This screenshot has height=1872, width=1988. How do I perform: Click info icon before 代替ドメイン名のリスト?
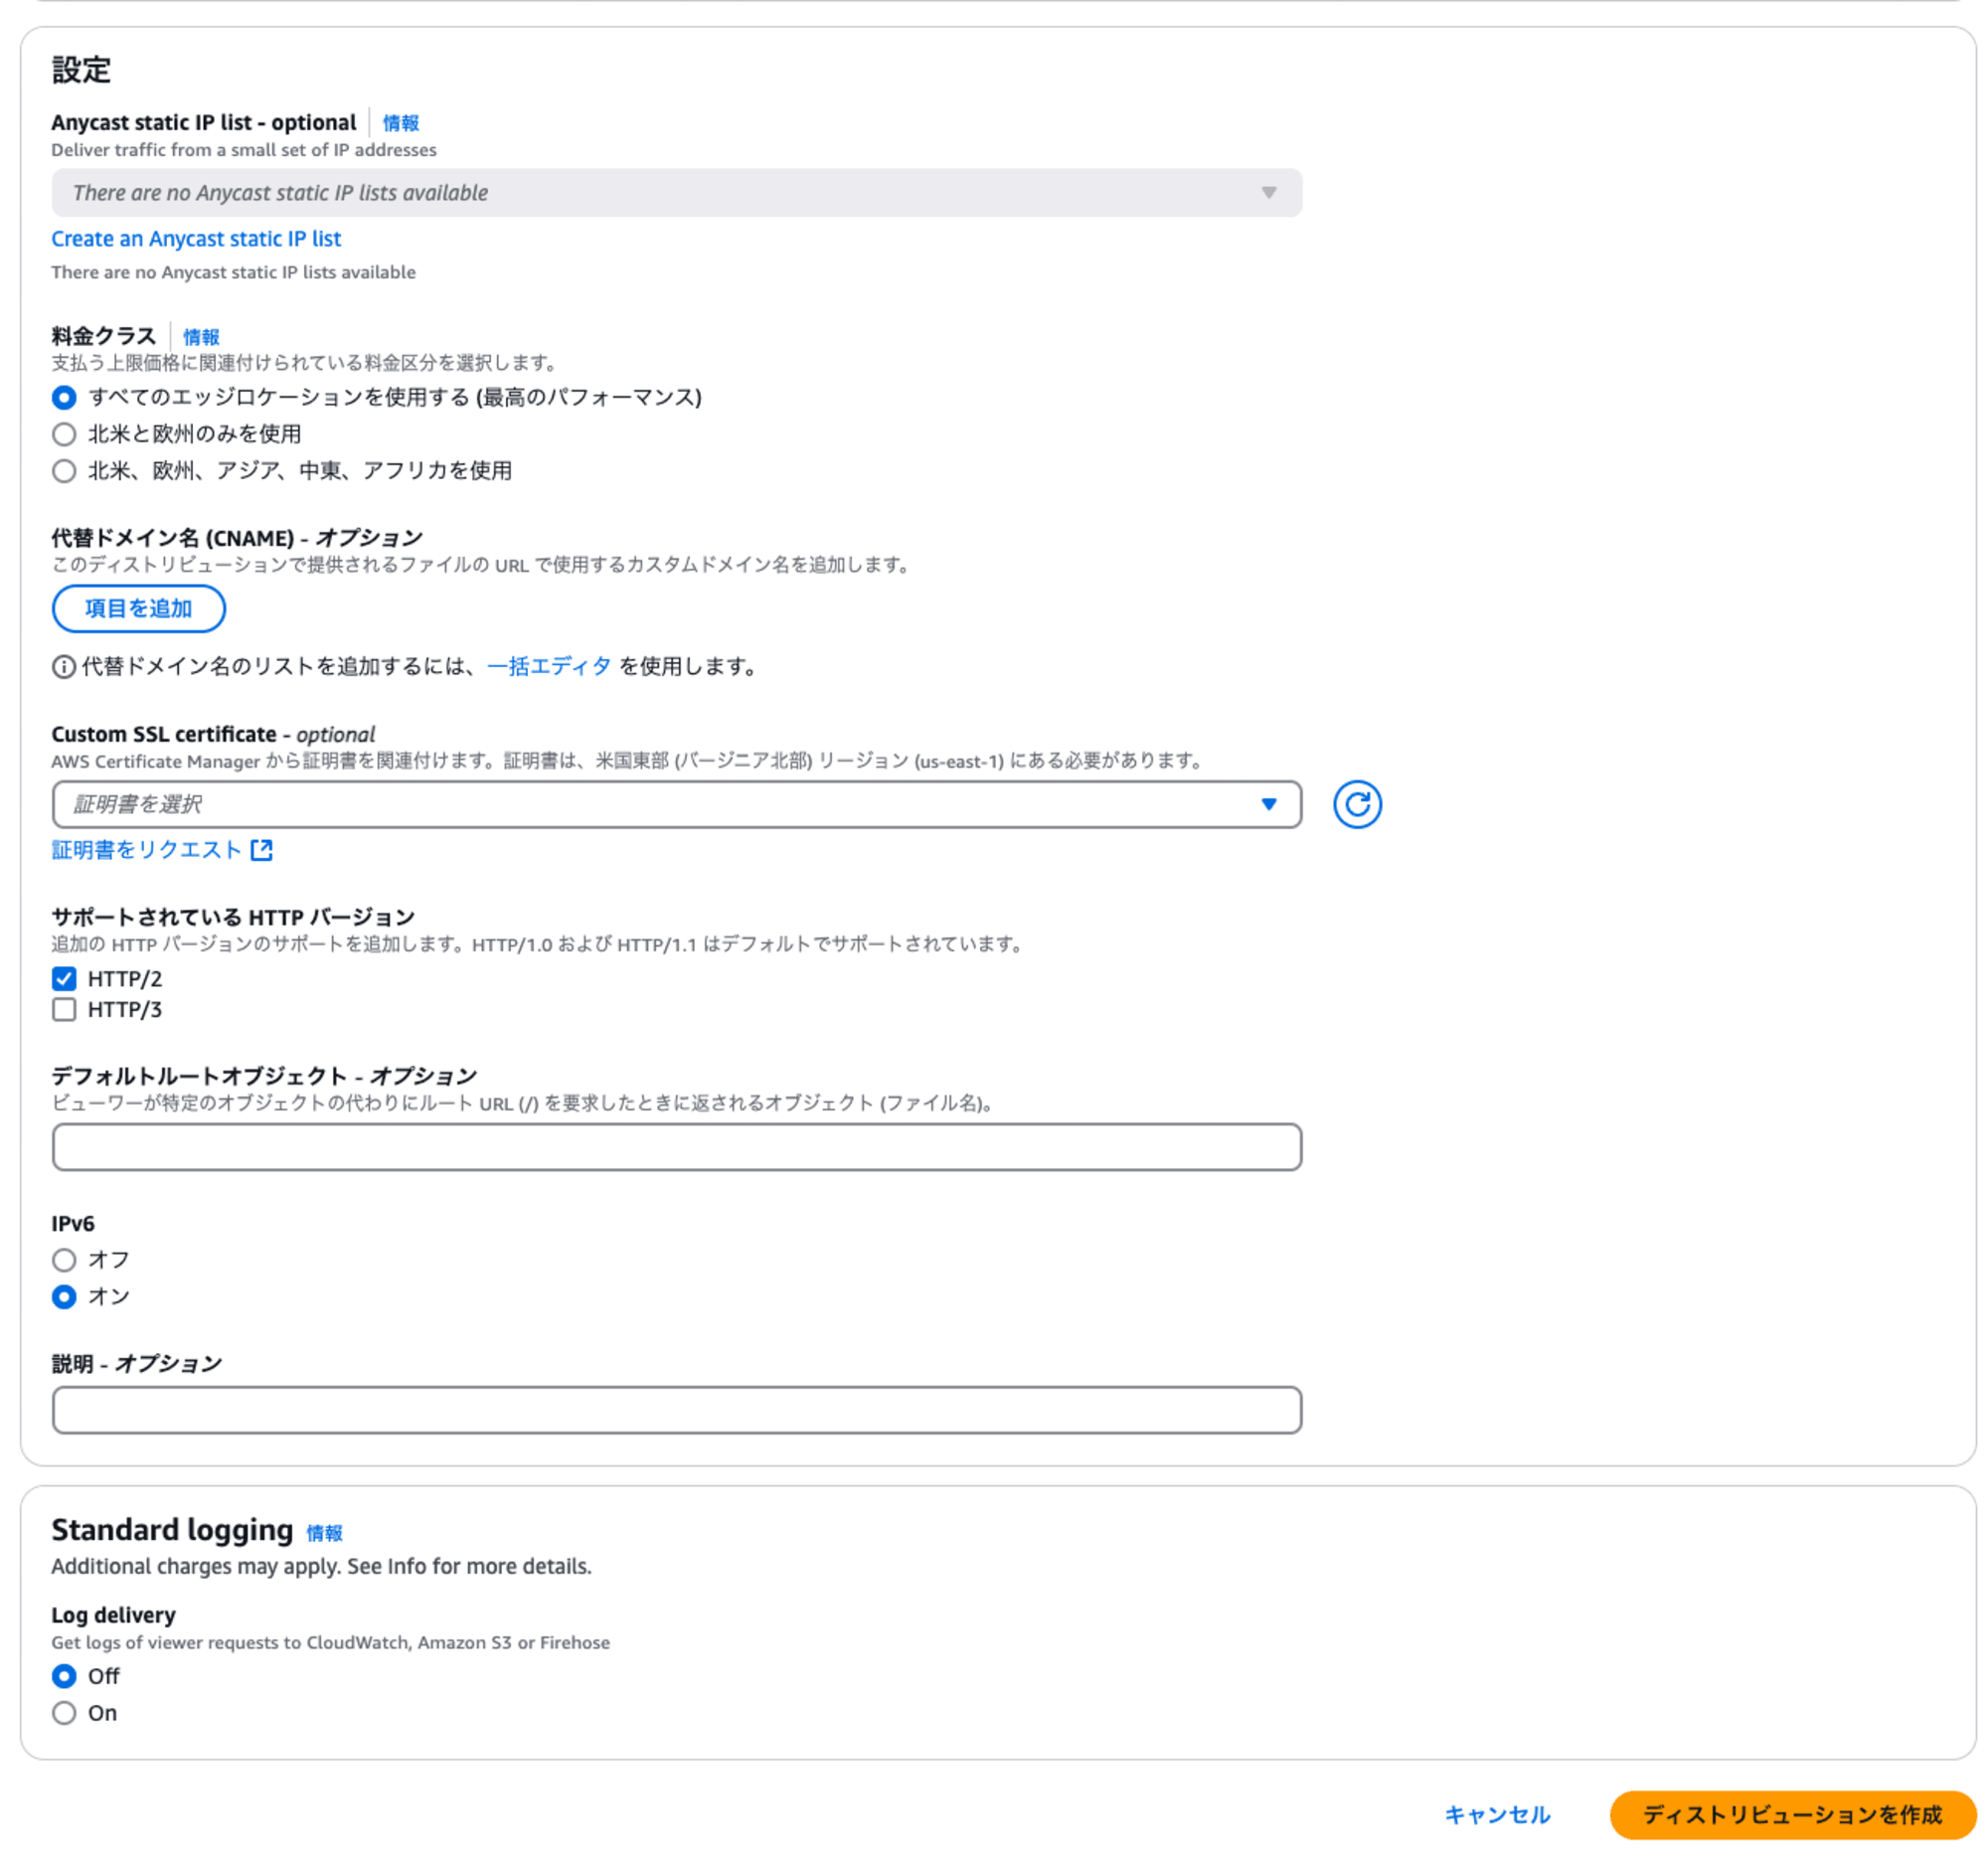[64, 667]
